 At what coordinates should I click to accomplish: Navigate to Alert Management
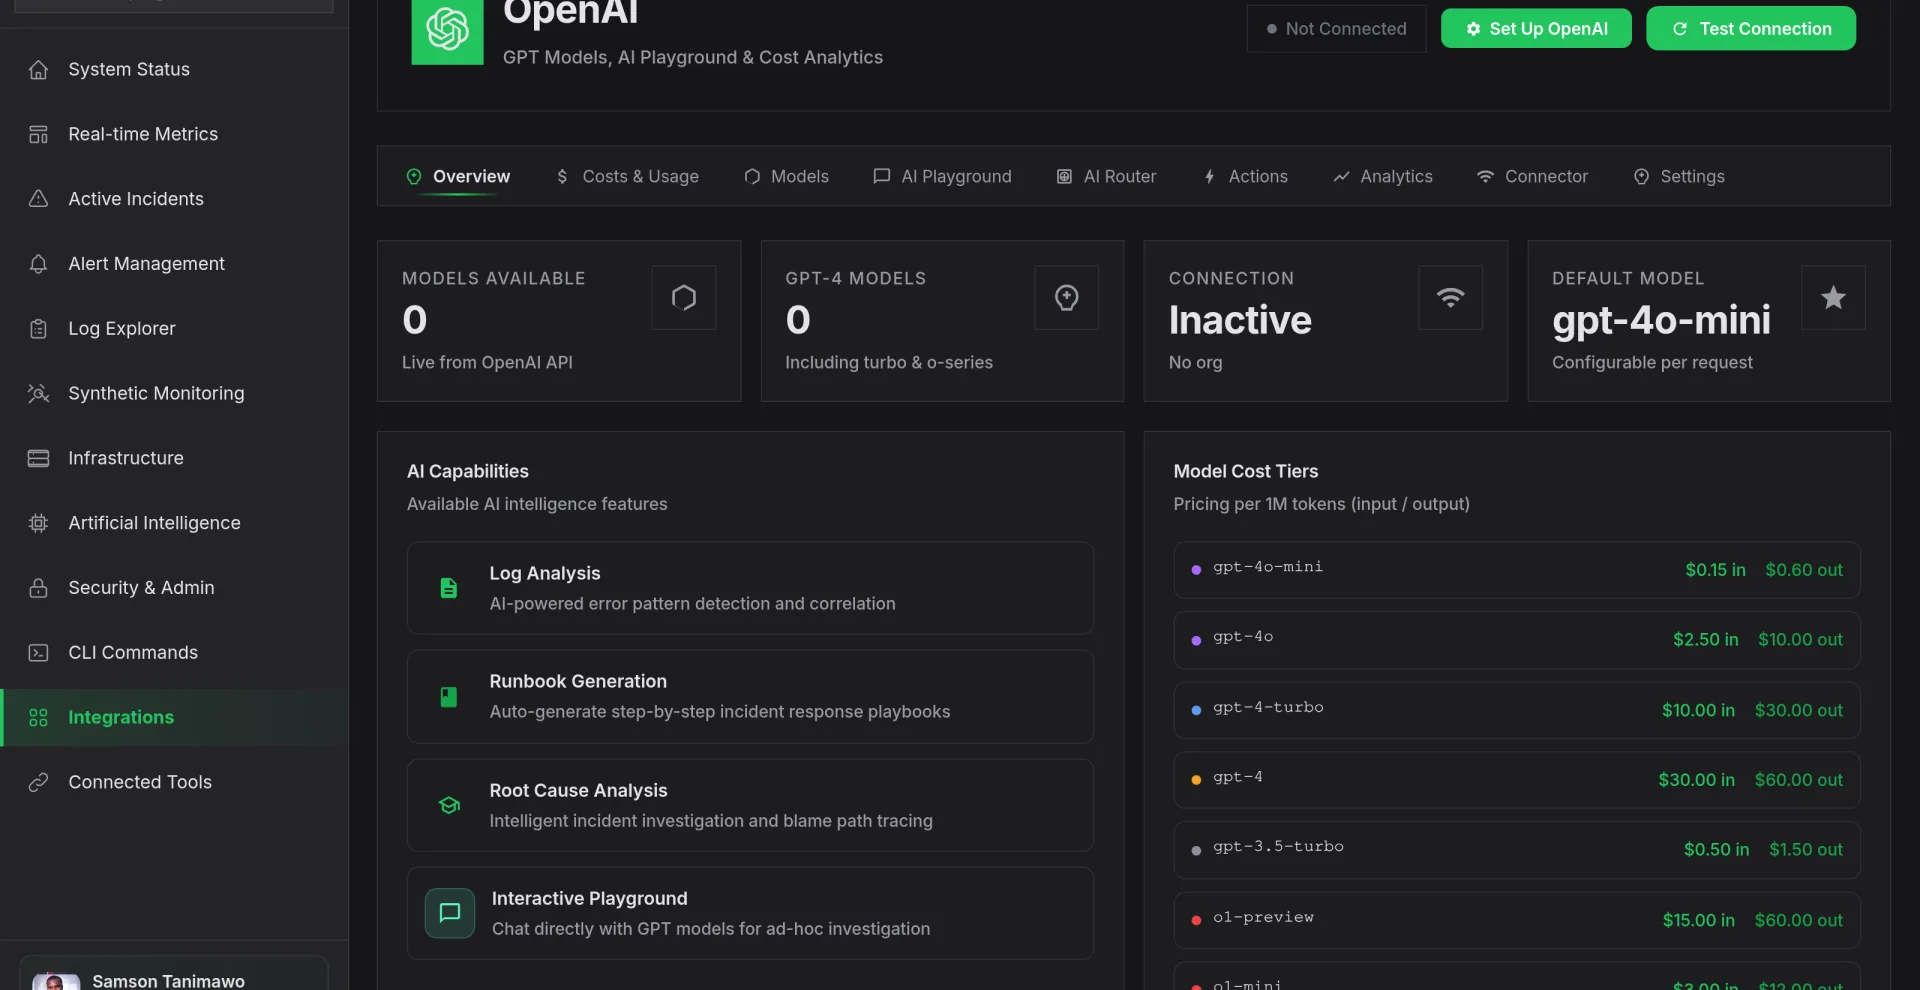point(174,264)
